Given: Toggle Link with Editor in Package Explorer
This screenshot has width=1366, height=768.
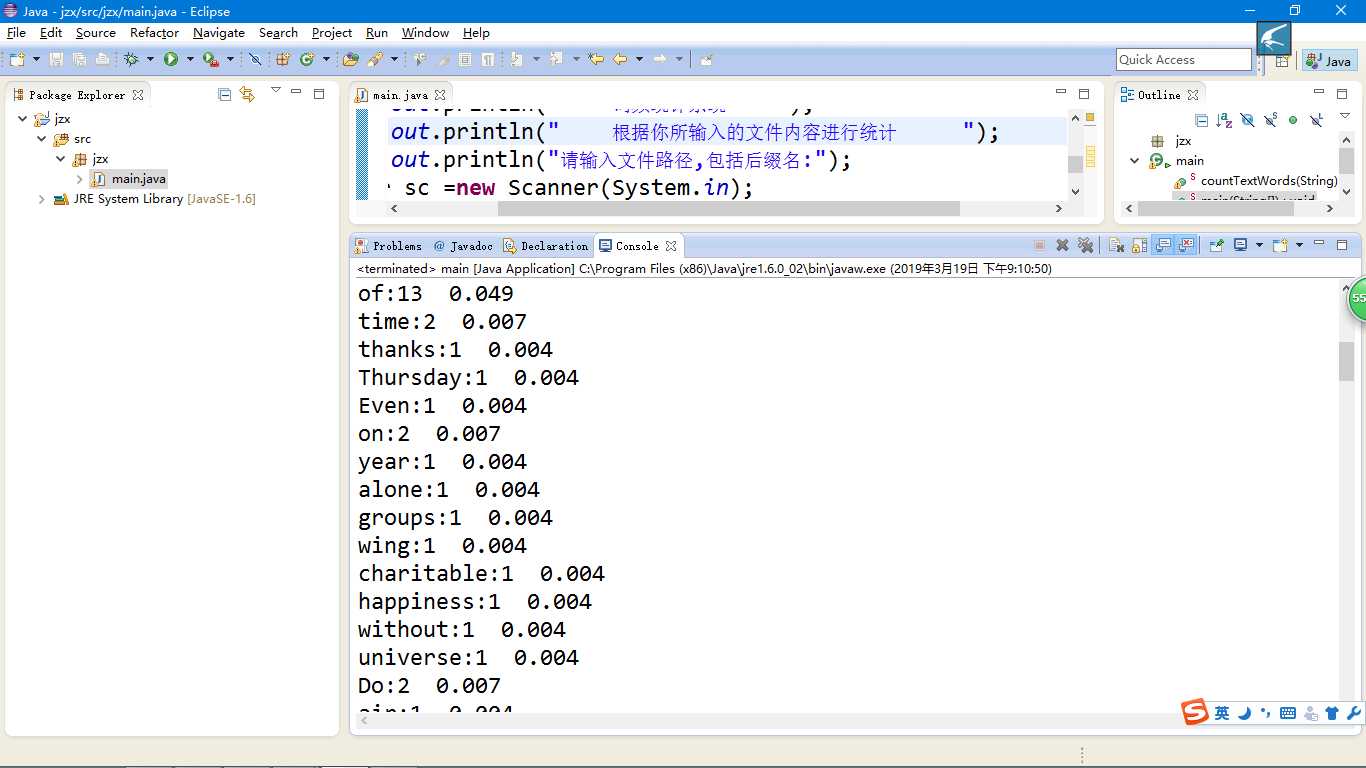Looking at the screenshot, I should point(247,94).
